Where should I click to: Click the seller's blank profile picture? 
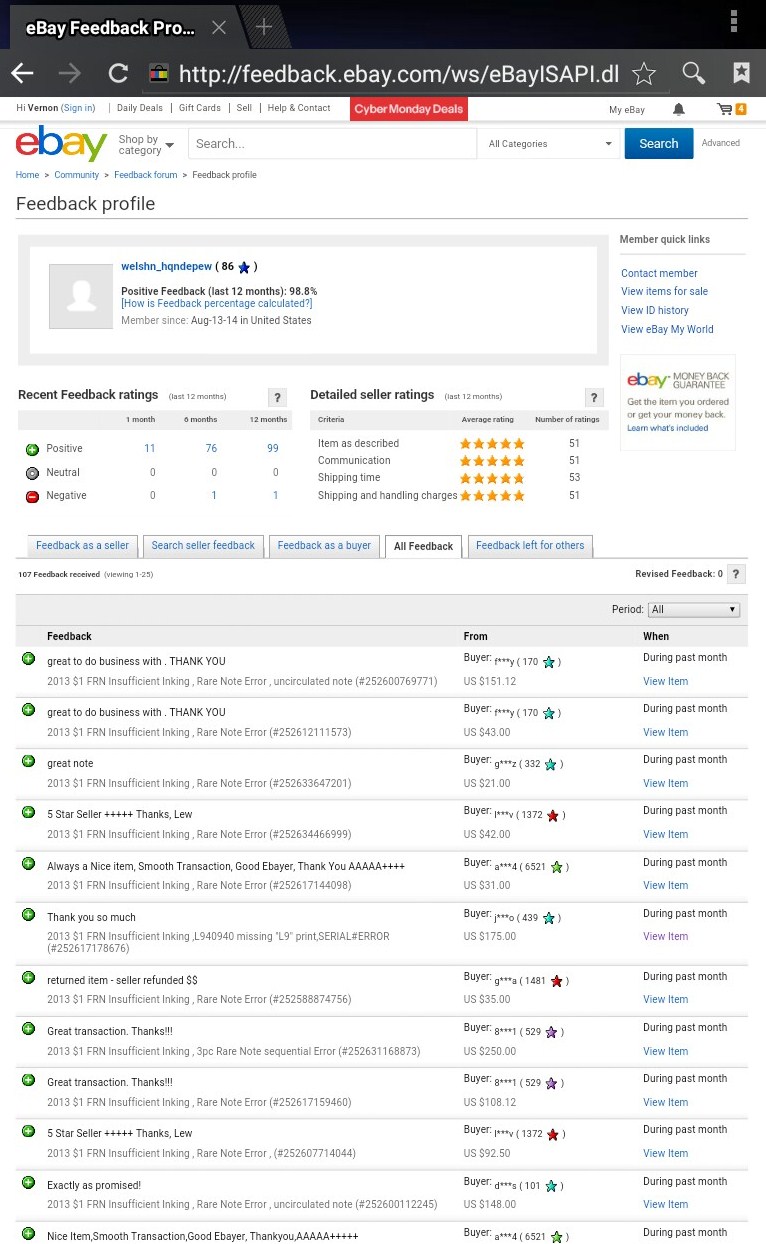[x=81, y=296]
